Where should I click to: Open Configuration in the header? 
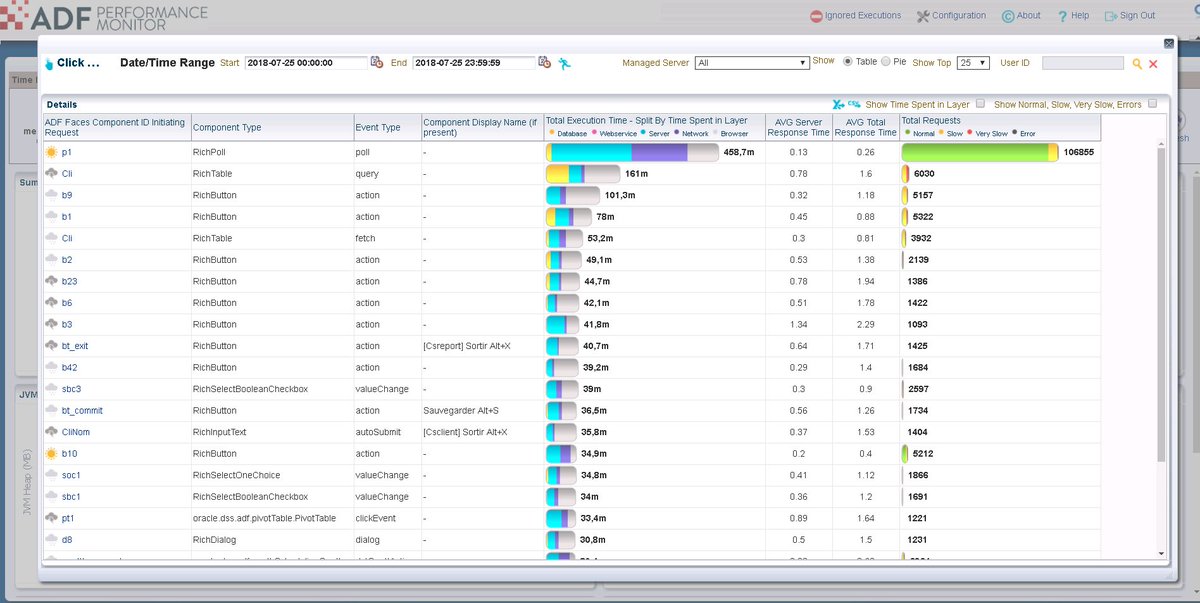[x=950, y=15]
